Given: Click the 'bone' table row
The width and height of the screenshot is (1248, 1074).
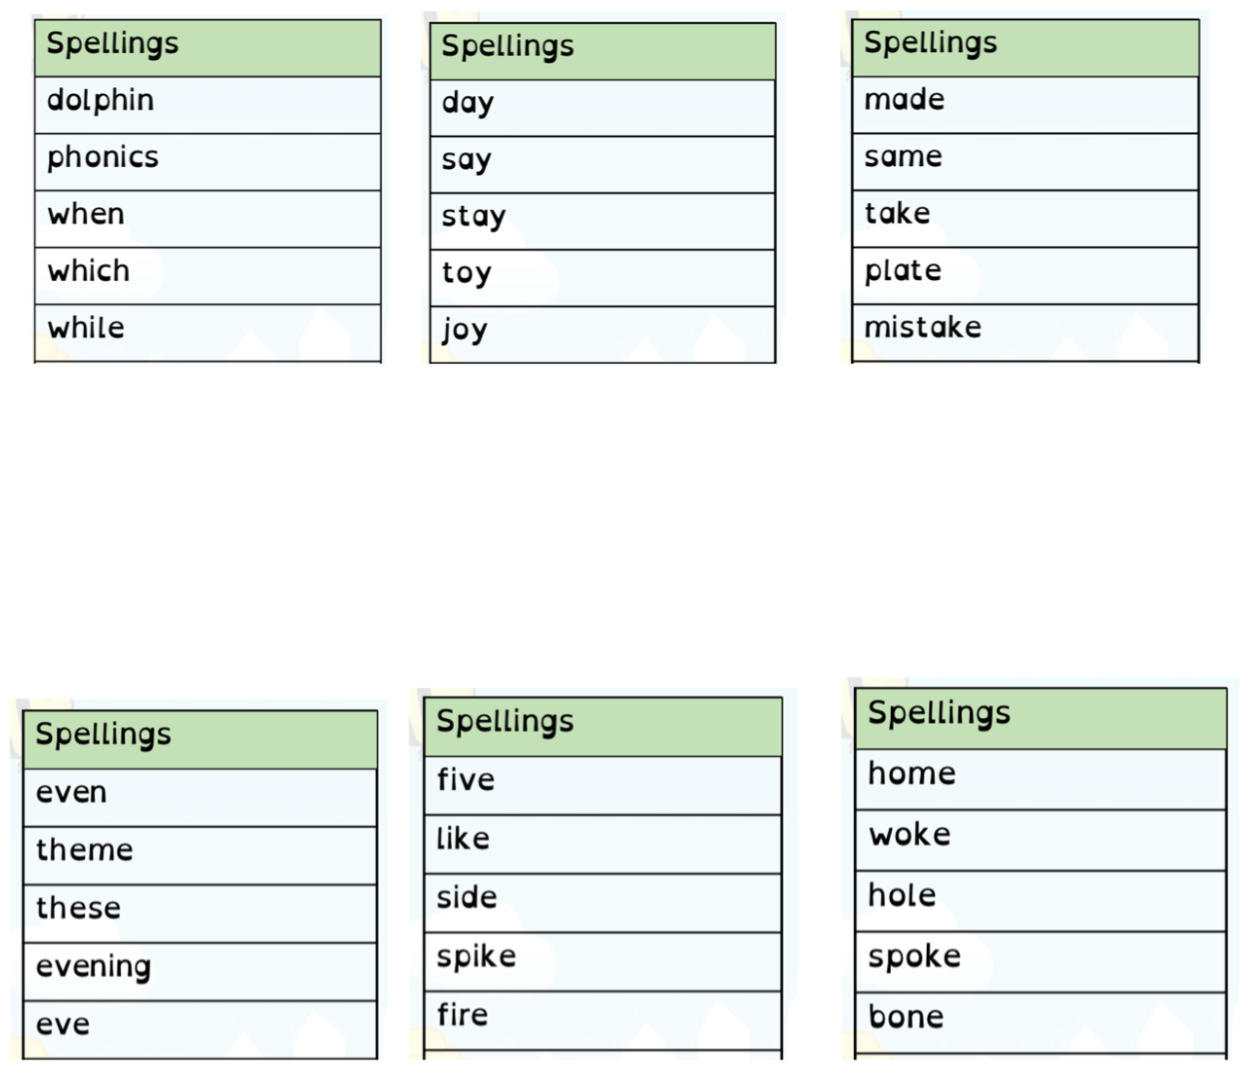Looking at the screenshot, I should coord(1040,1024).
